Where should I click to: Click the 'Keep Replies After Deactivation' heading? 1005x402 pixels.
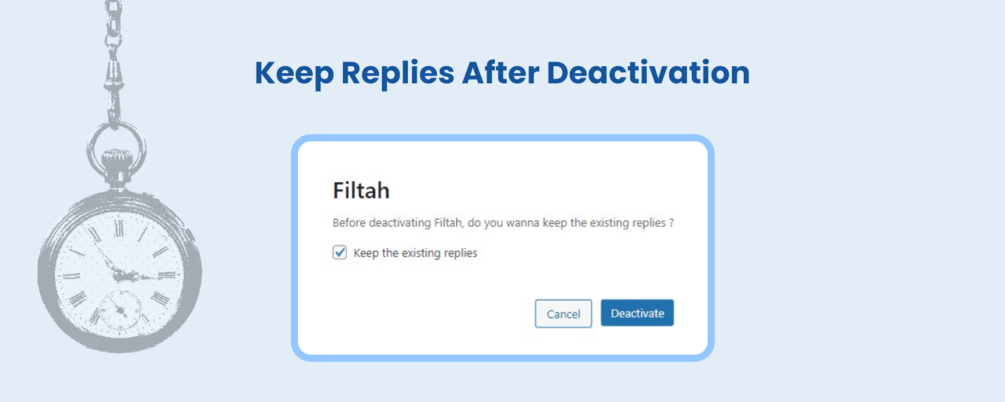(x=501, y=73)
